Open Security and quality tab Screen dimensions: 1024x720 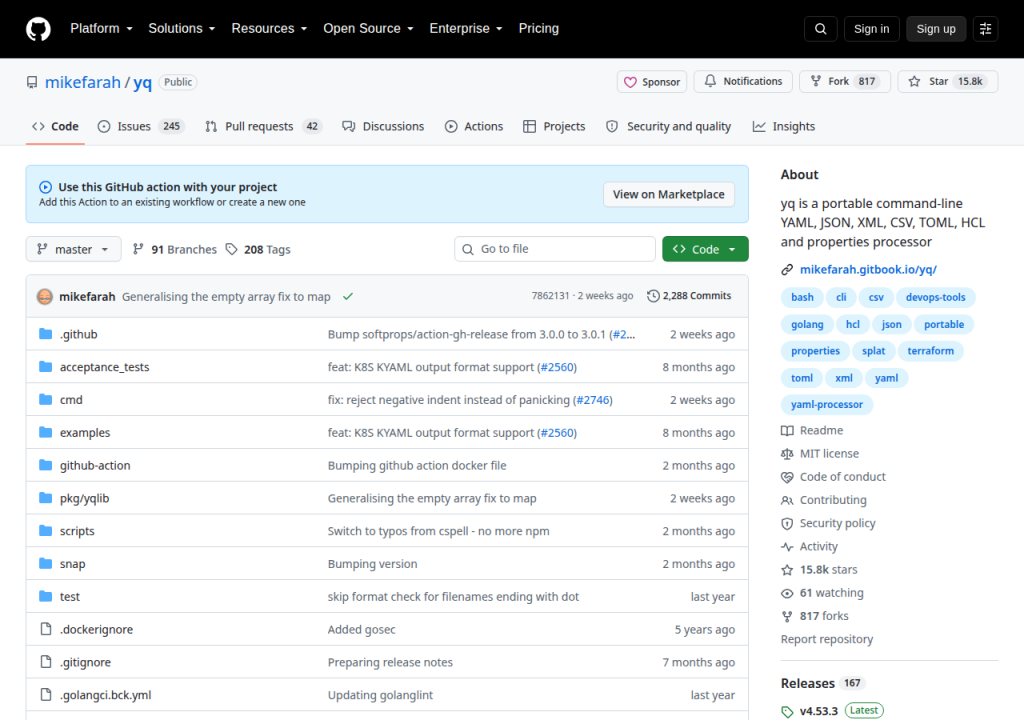coord(669,126)
